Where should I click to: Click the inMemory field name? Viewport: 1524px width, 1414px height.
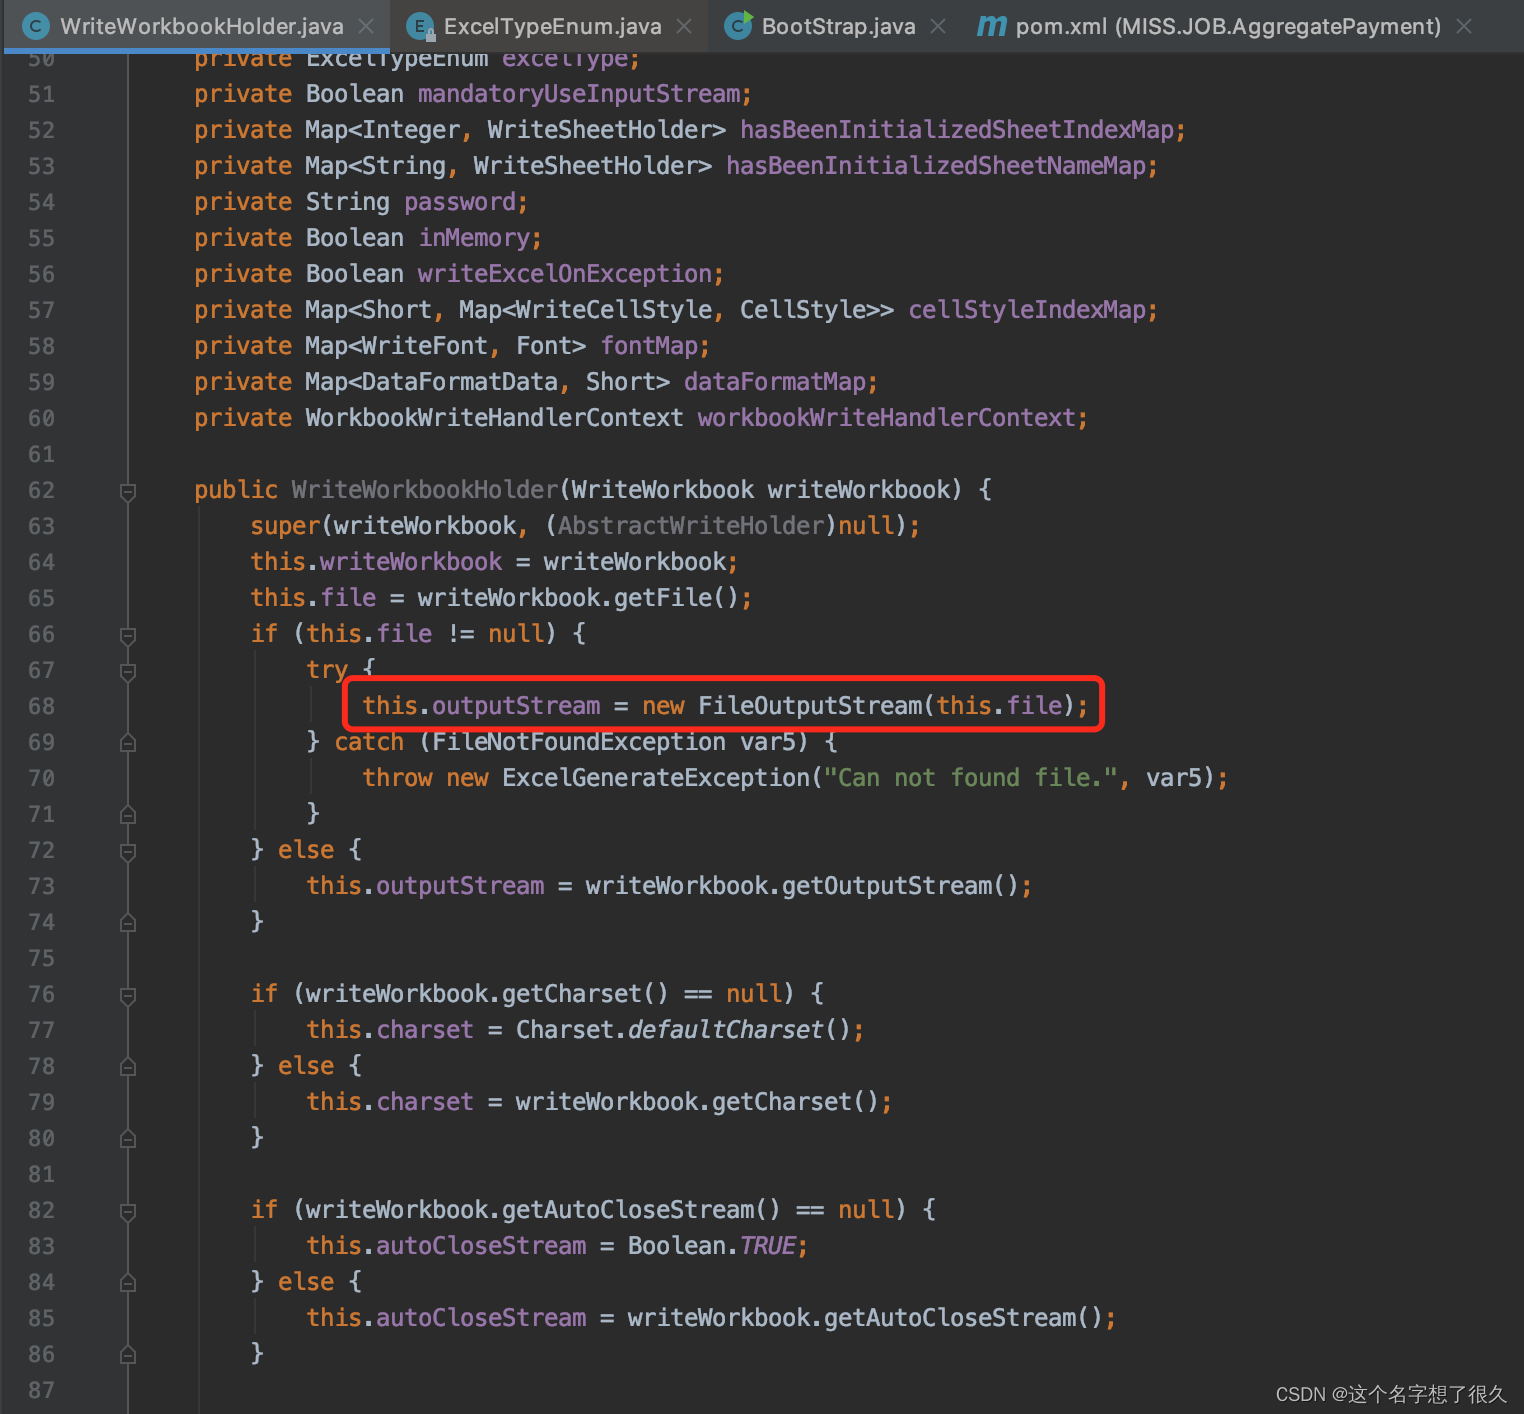point(474,238)
